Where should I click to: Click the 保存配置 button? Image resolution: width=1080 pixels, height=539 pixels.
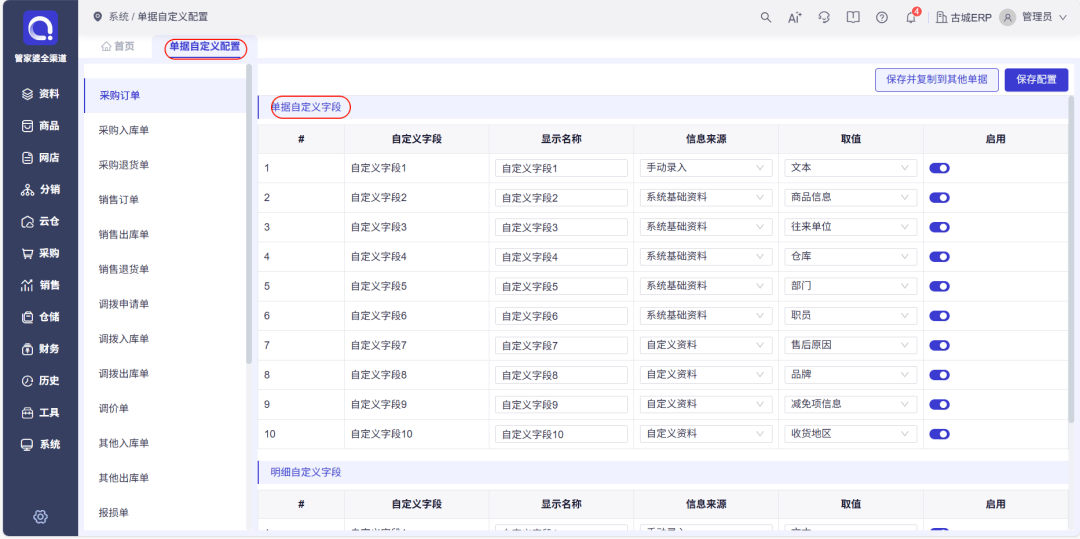(x=1036, y=80)
